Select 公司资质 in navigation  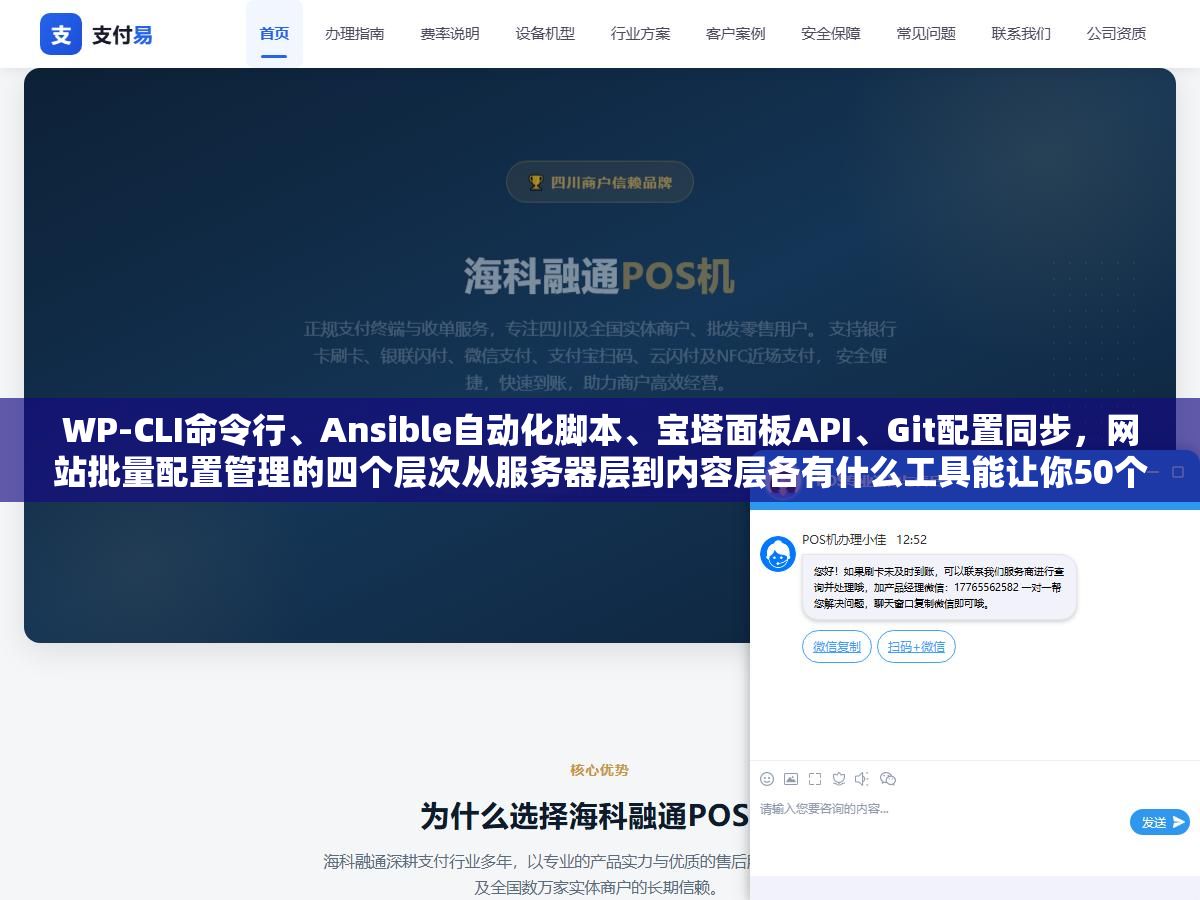[1117, 33]
